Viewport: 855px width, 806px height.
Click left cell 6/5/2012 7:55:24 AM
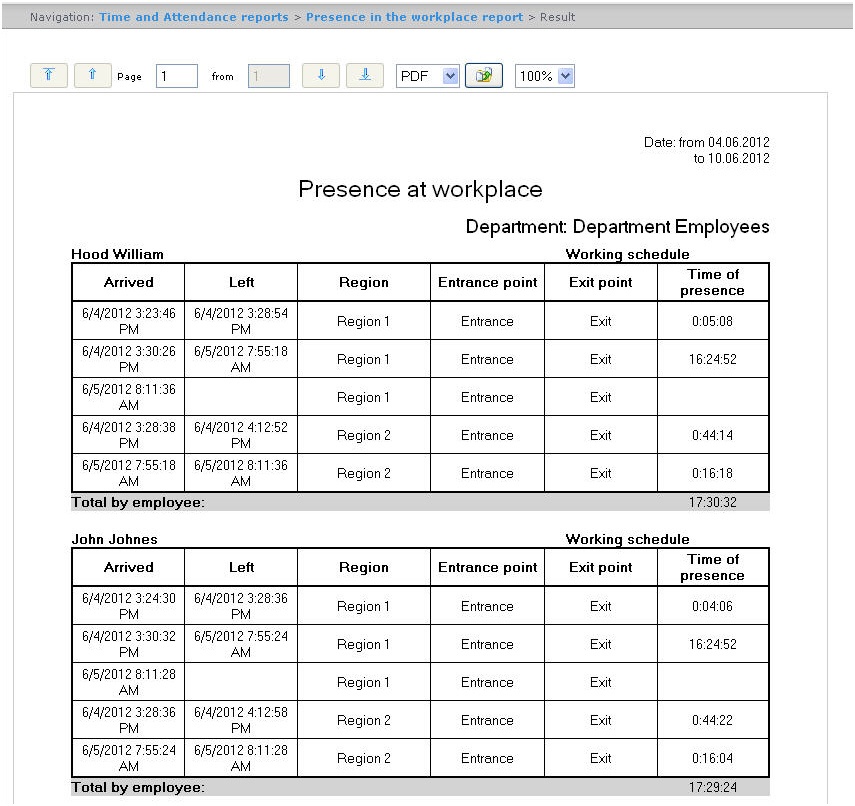pos(241,644)
